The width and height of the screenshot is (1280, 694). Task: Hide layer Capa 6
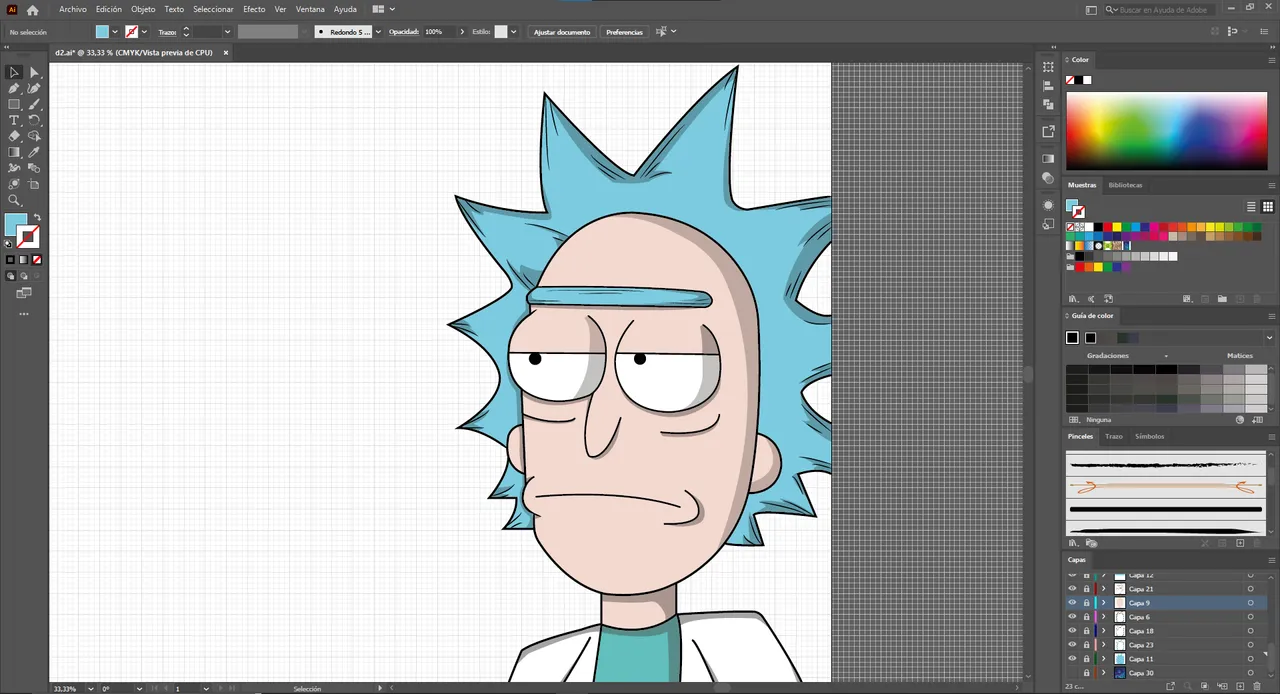tap(1072, 617)
